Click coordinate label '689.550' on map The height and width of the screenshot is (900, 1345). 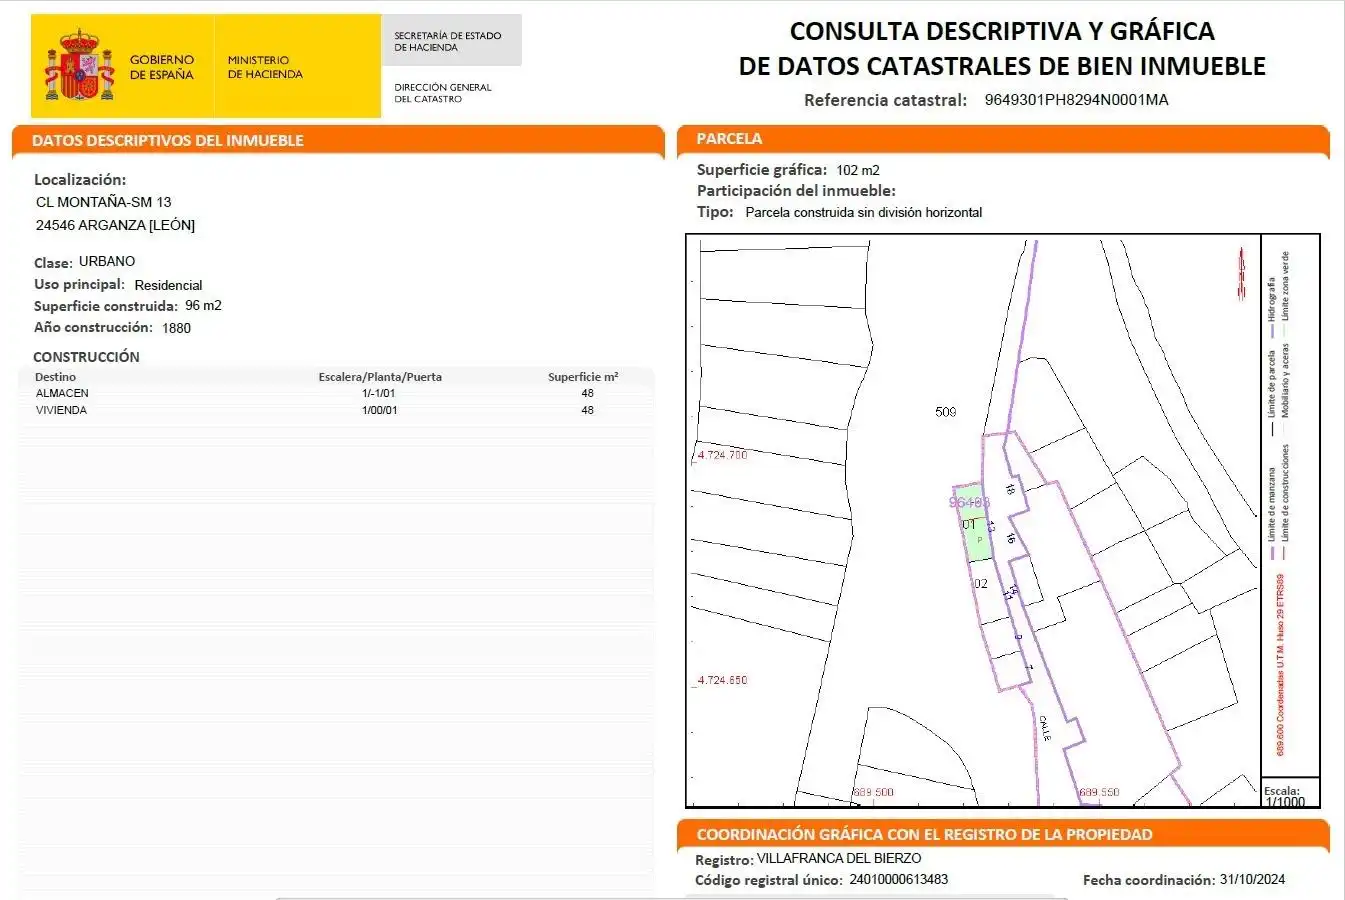click(x=1099, y=792)
